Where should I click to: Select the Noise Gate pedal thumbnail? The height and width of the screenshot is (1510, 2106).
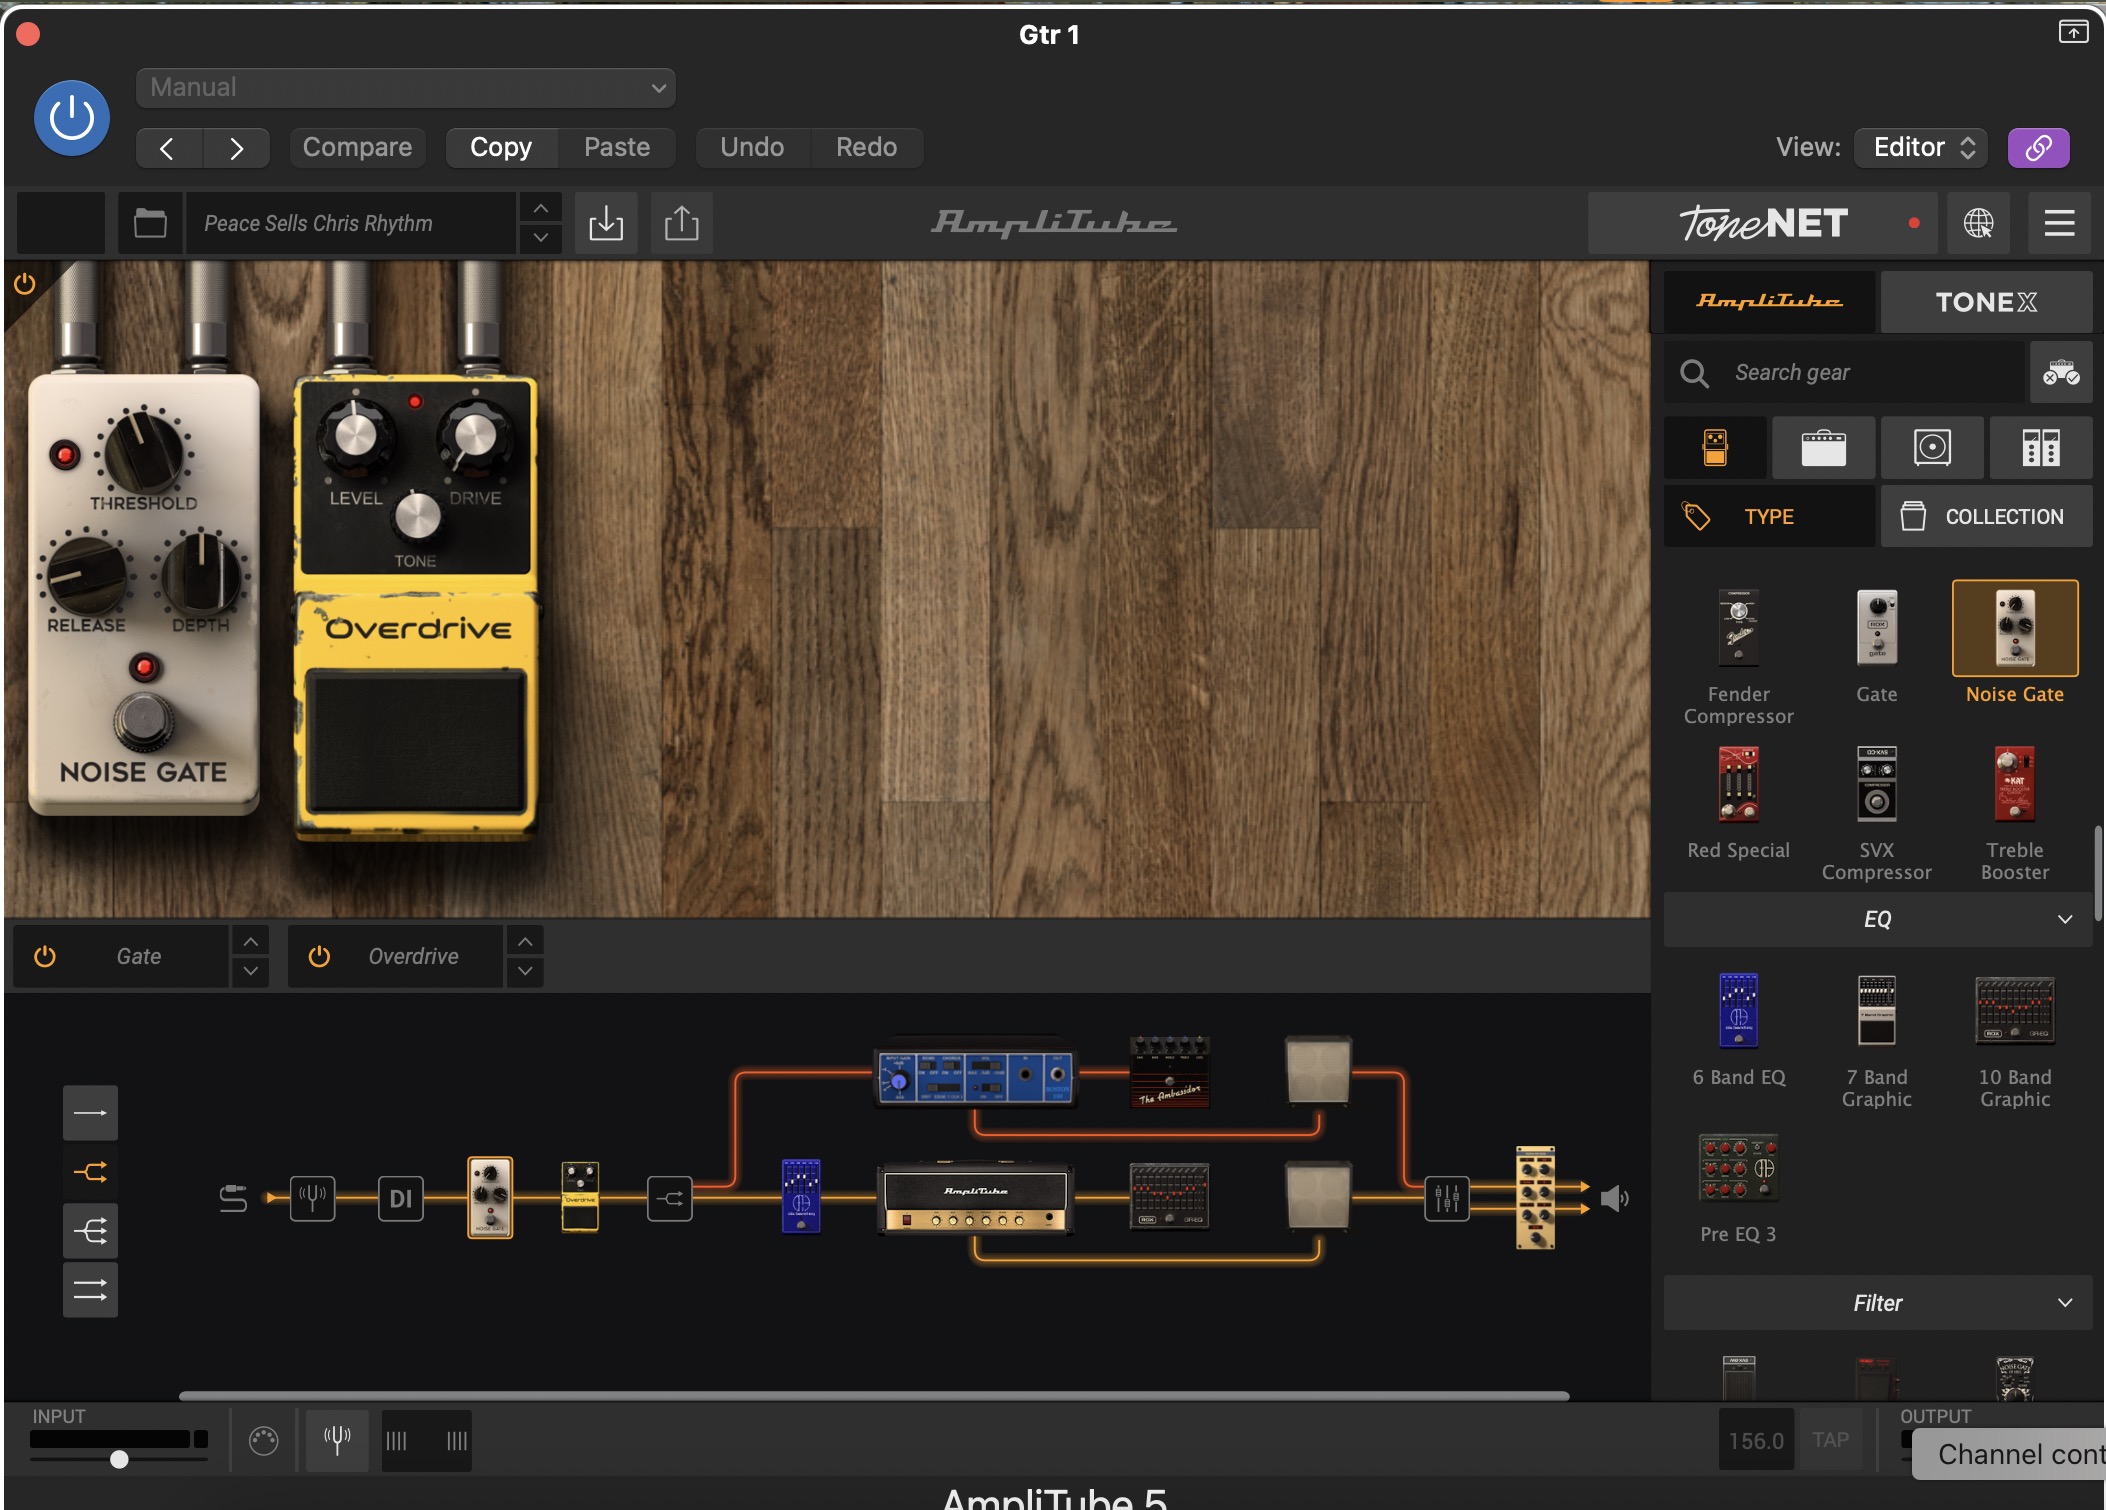(x=2014, y=628)
